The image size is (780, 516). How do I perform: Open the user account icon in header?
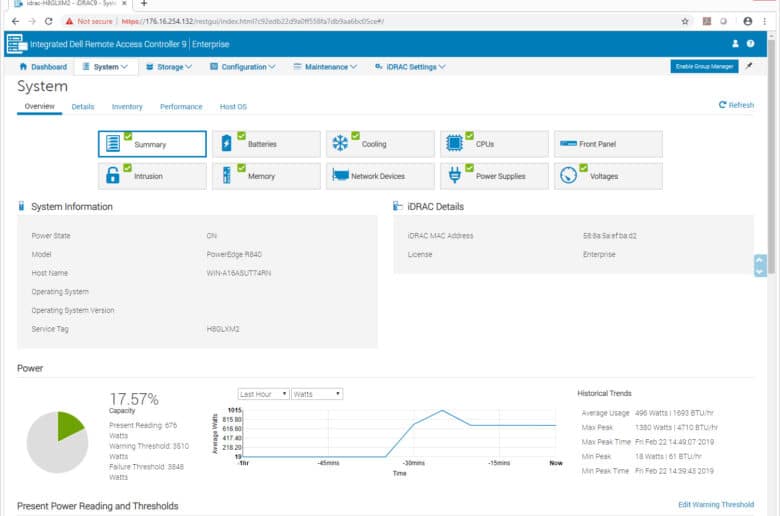click(735, 44)
